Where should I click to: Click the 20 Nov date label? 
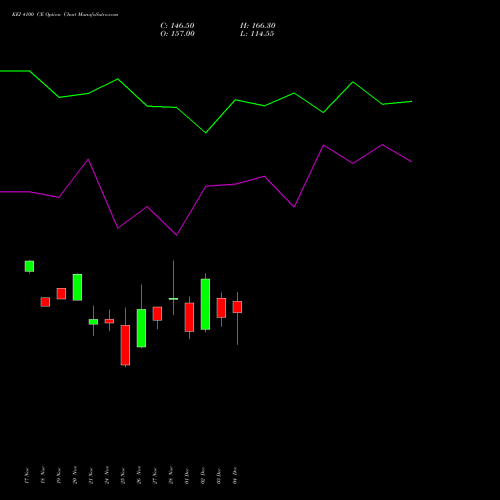point(75,475)
